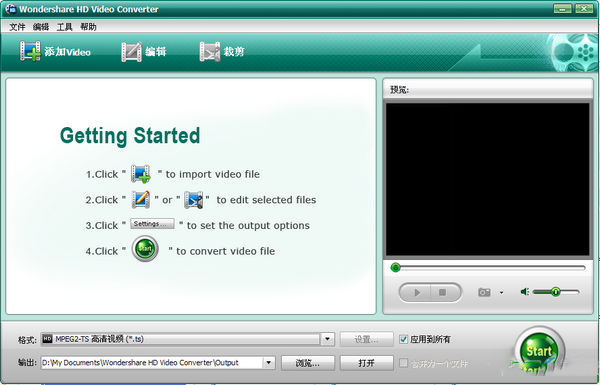Close the Wondershare HD Video Converter window

tap(584, 8)
